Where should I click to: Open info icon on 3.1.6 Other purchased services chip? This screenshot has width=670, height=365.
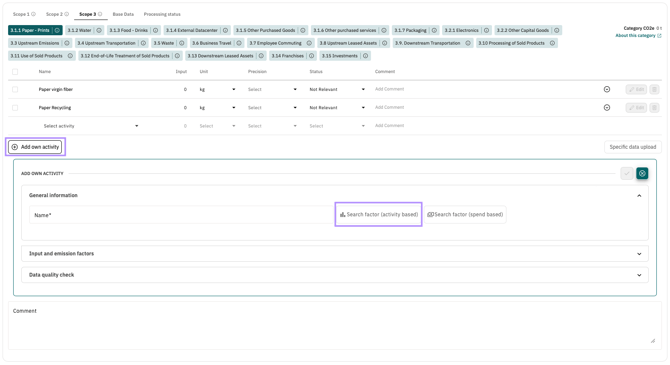point(384,30)
